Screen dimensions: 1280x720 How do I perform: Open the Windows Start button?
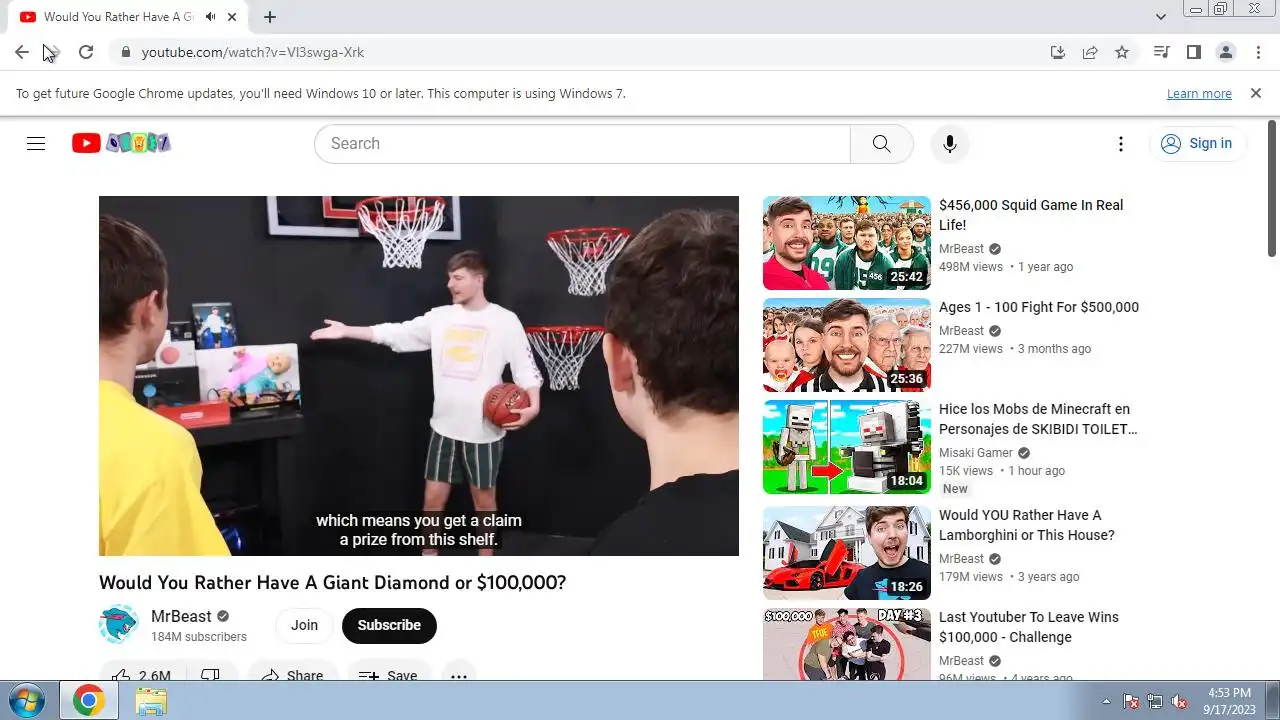tap(27, 700)
